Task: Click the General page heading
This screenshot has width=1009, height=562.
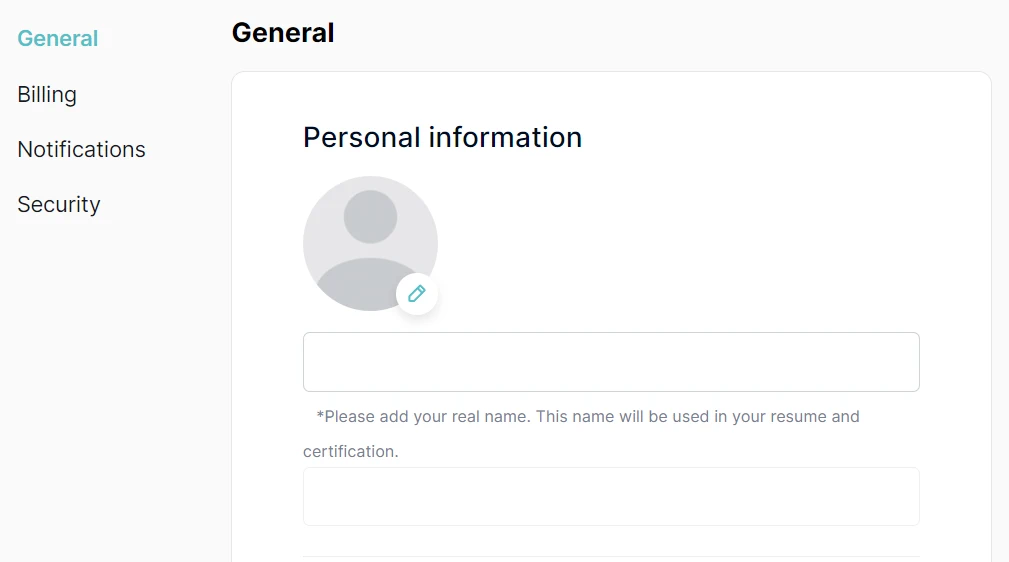Action: [283, 33]
